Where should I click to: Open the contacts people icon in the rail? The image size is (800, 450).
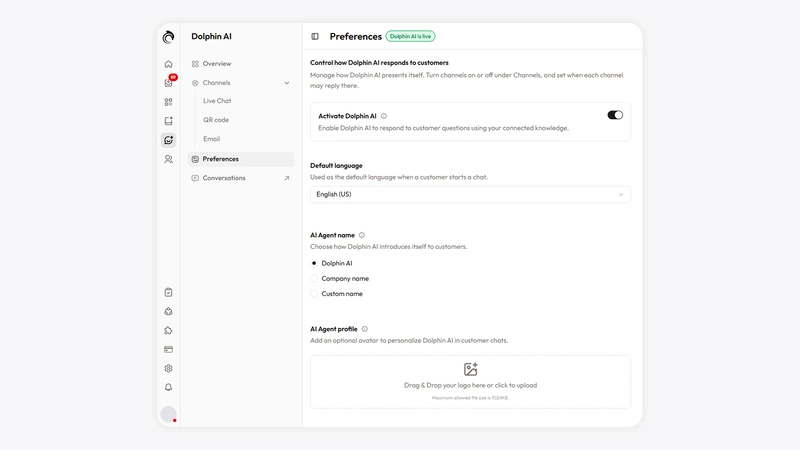[168, 159]
